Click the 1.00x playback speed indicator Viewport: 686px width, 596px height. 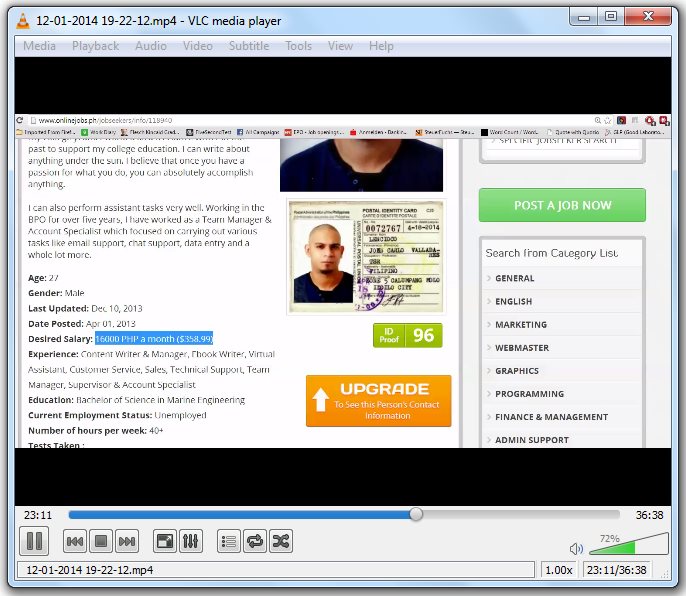559,570
